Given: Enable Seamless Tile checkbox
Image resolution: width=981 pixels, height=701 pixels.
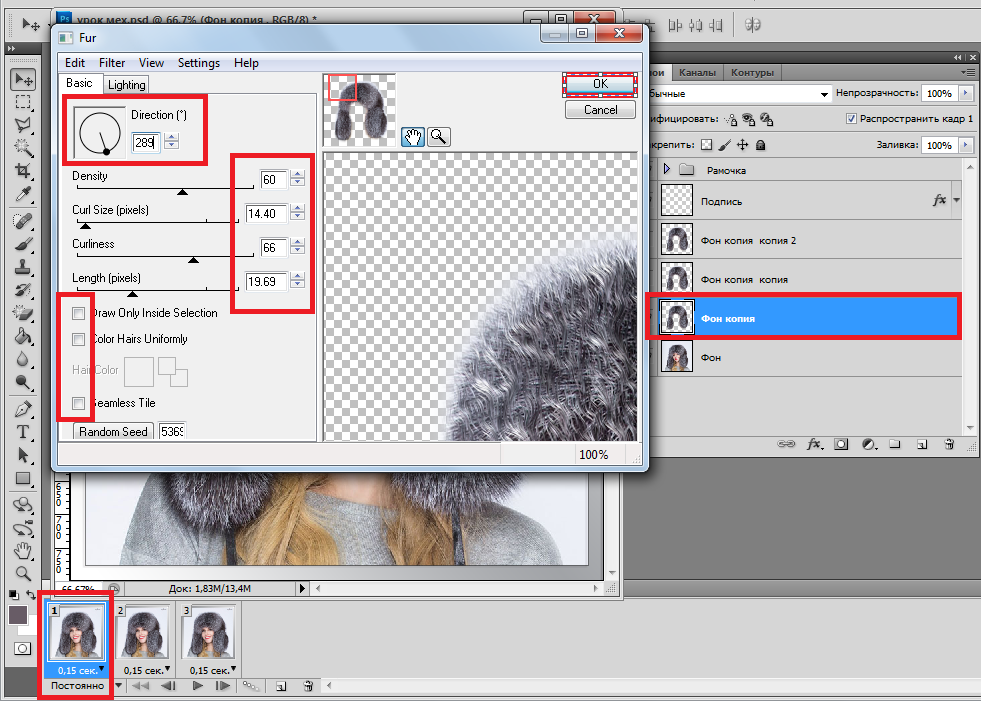Looking at the screenshot, I should [x=78, y=403].
